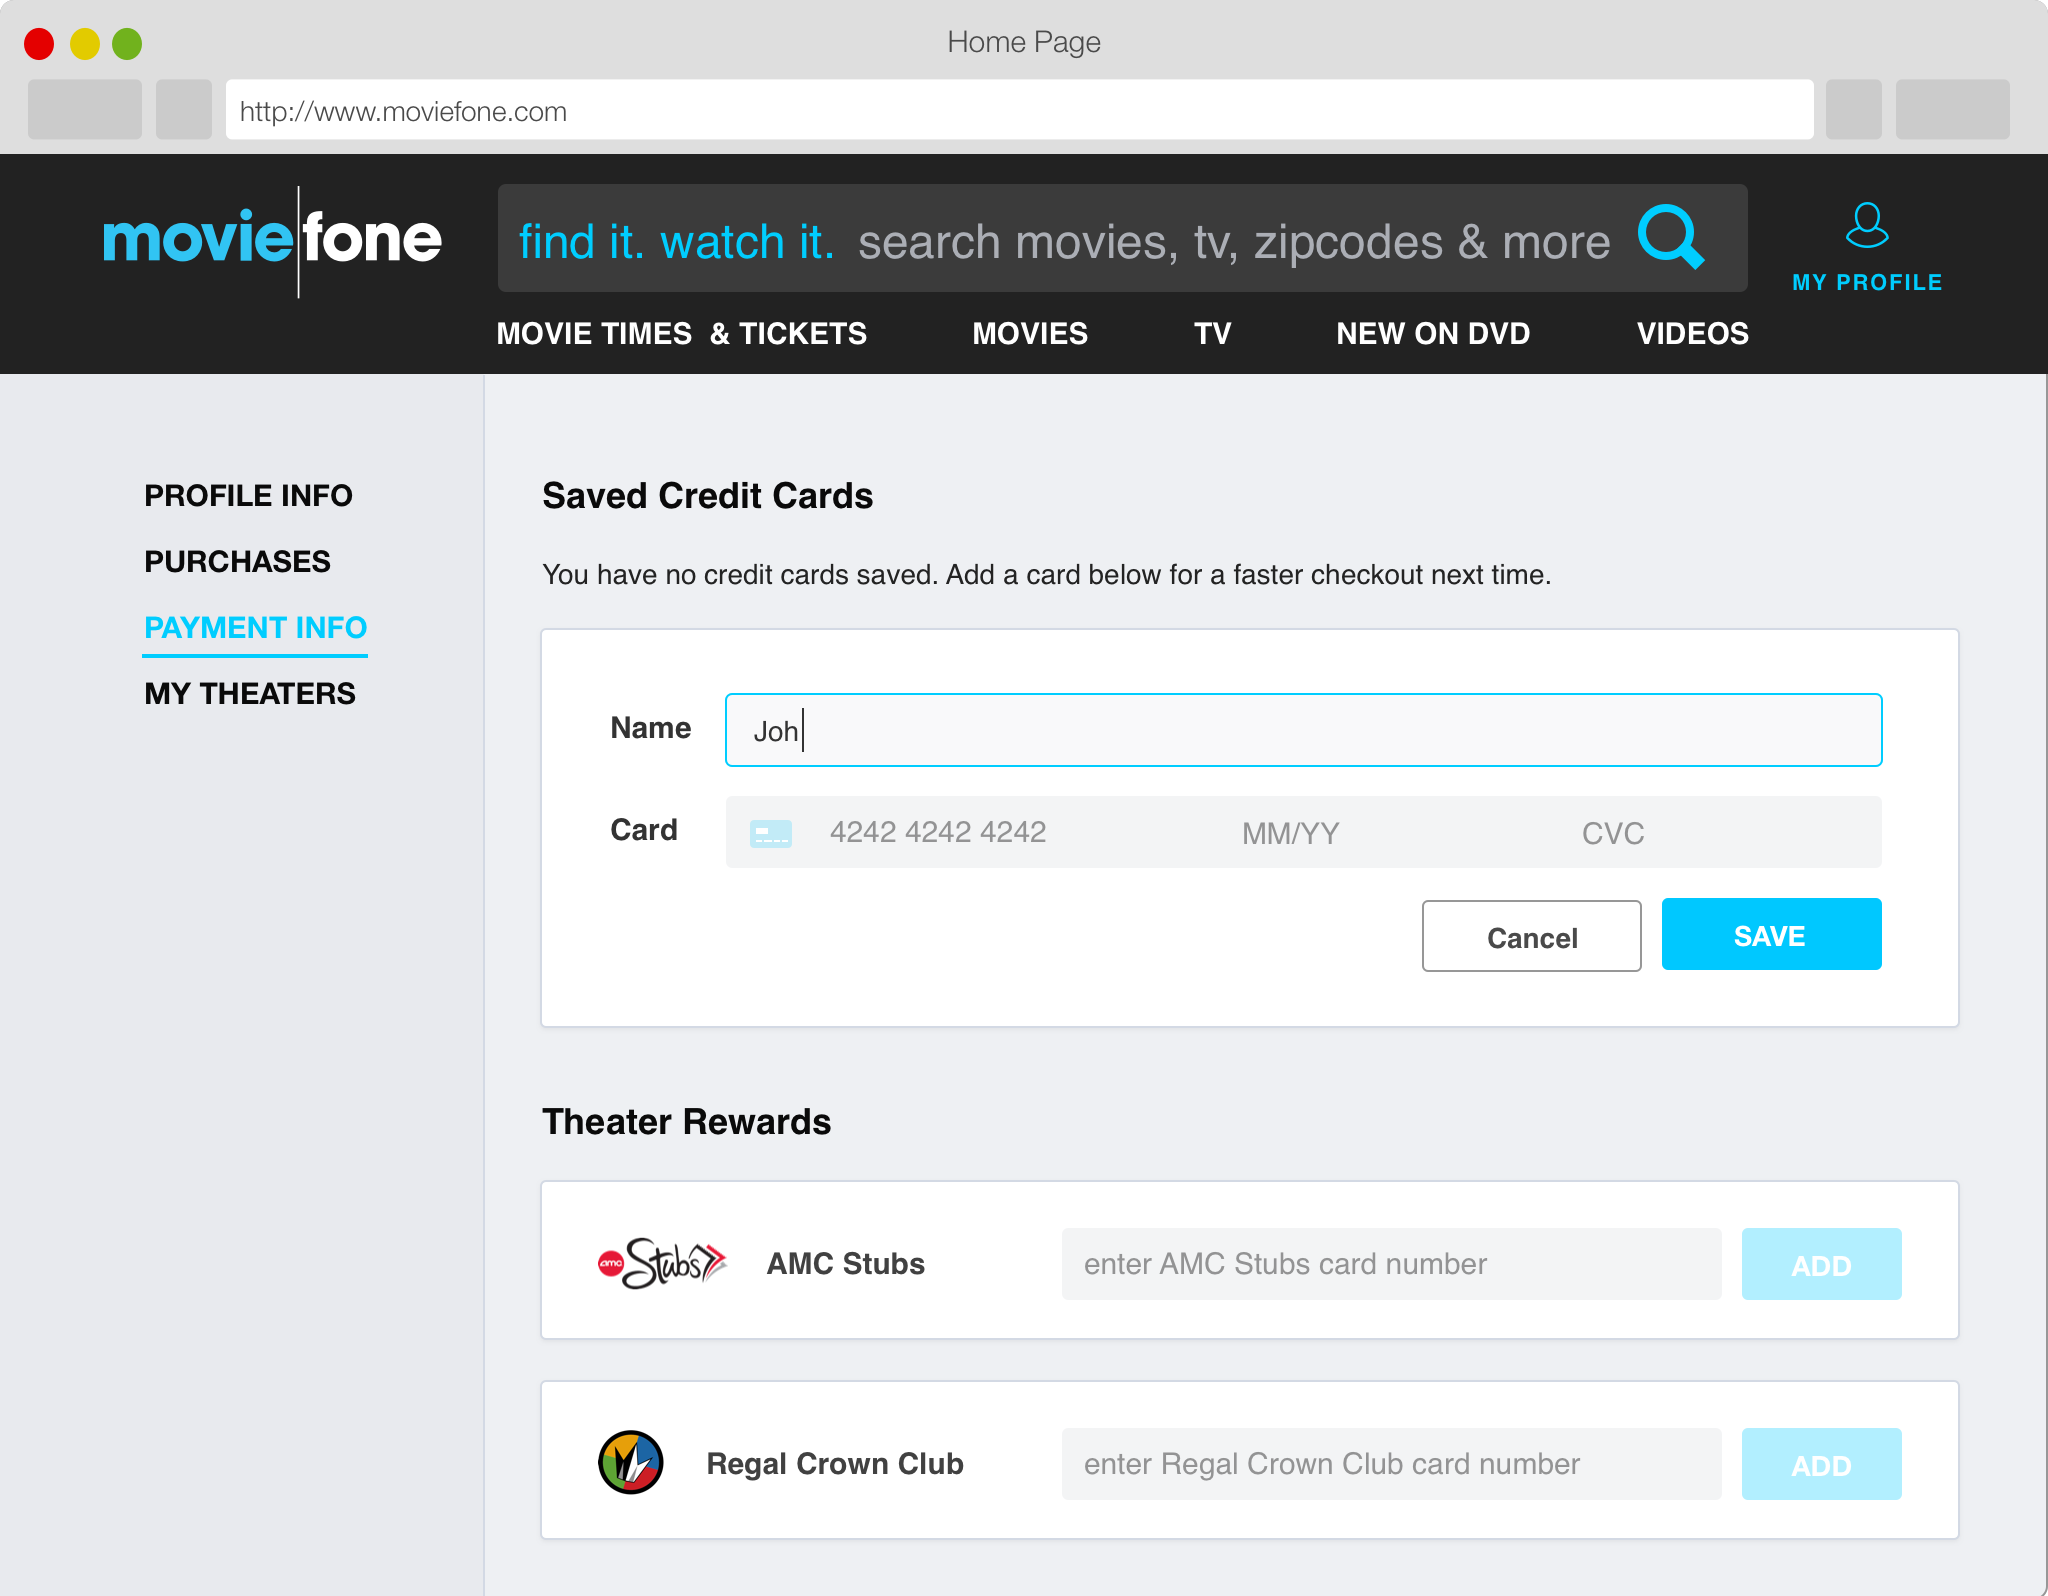2048x1596 pixels.
Task: Click the AMC Stubs logo
Action: click(x=661, y=1263)
